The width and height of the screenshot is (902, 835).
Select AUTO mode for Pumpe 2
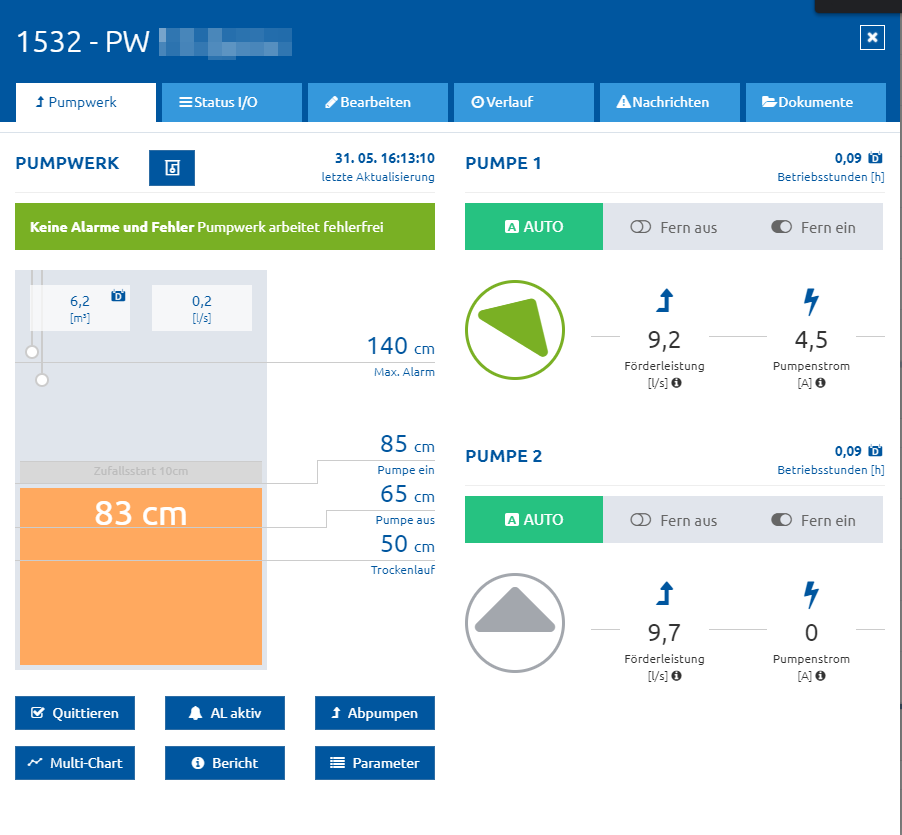coord(534,519)
